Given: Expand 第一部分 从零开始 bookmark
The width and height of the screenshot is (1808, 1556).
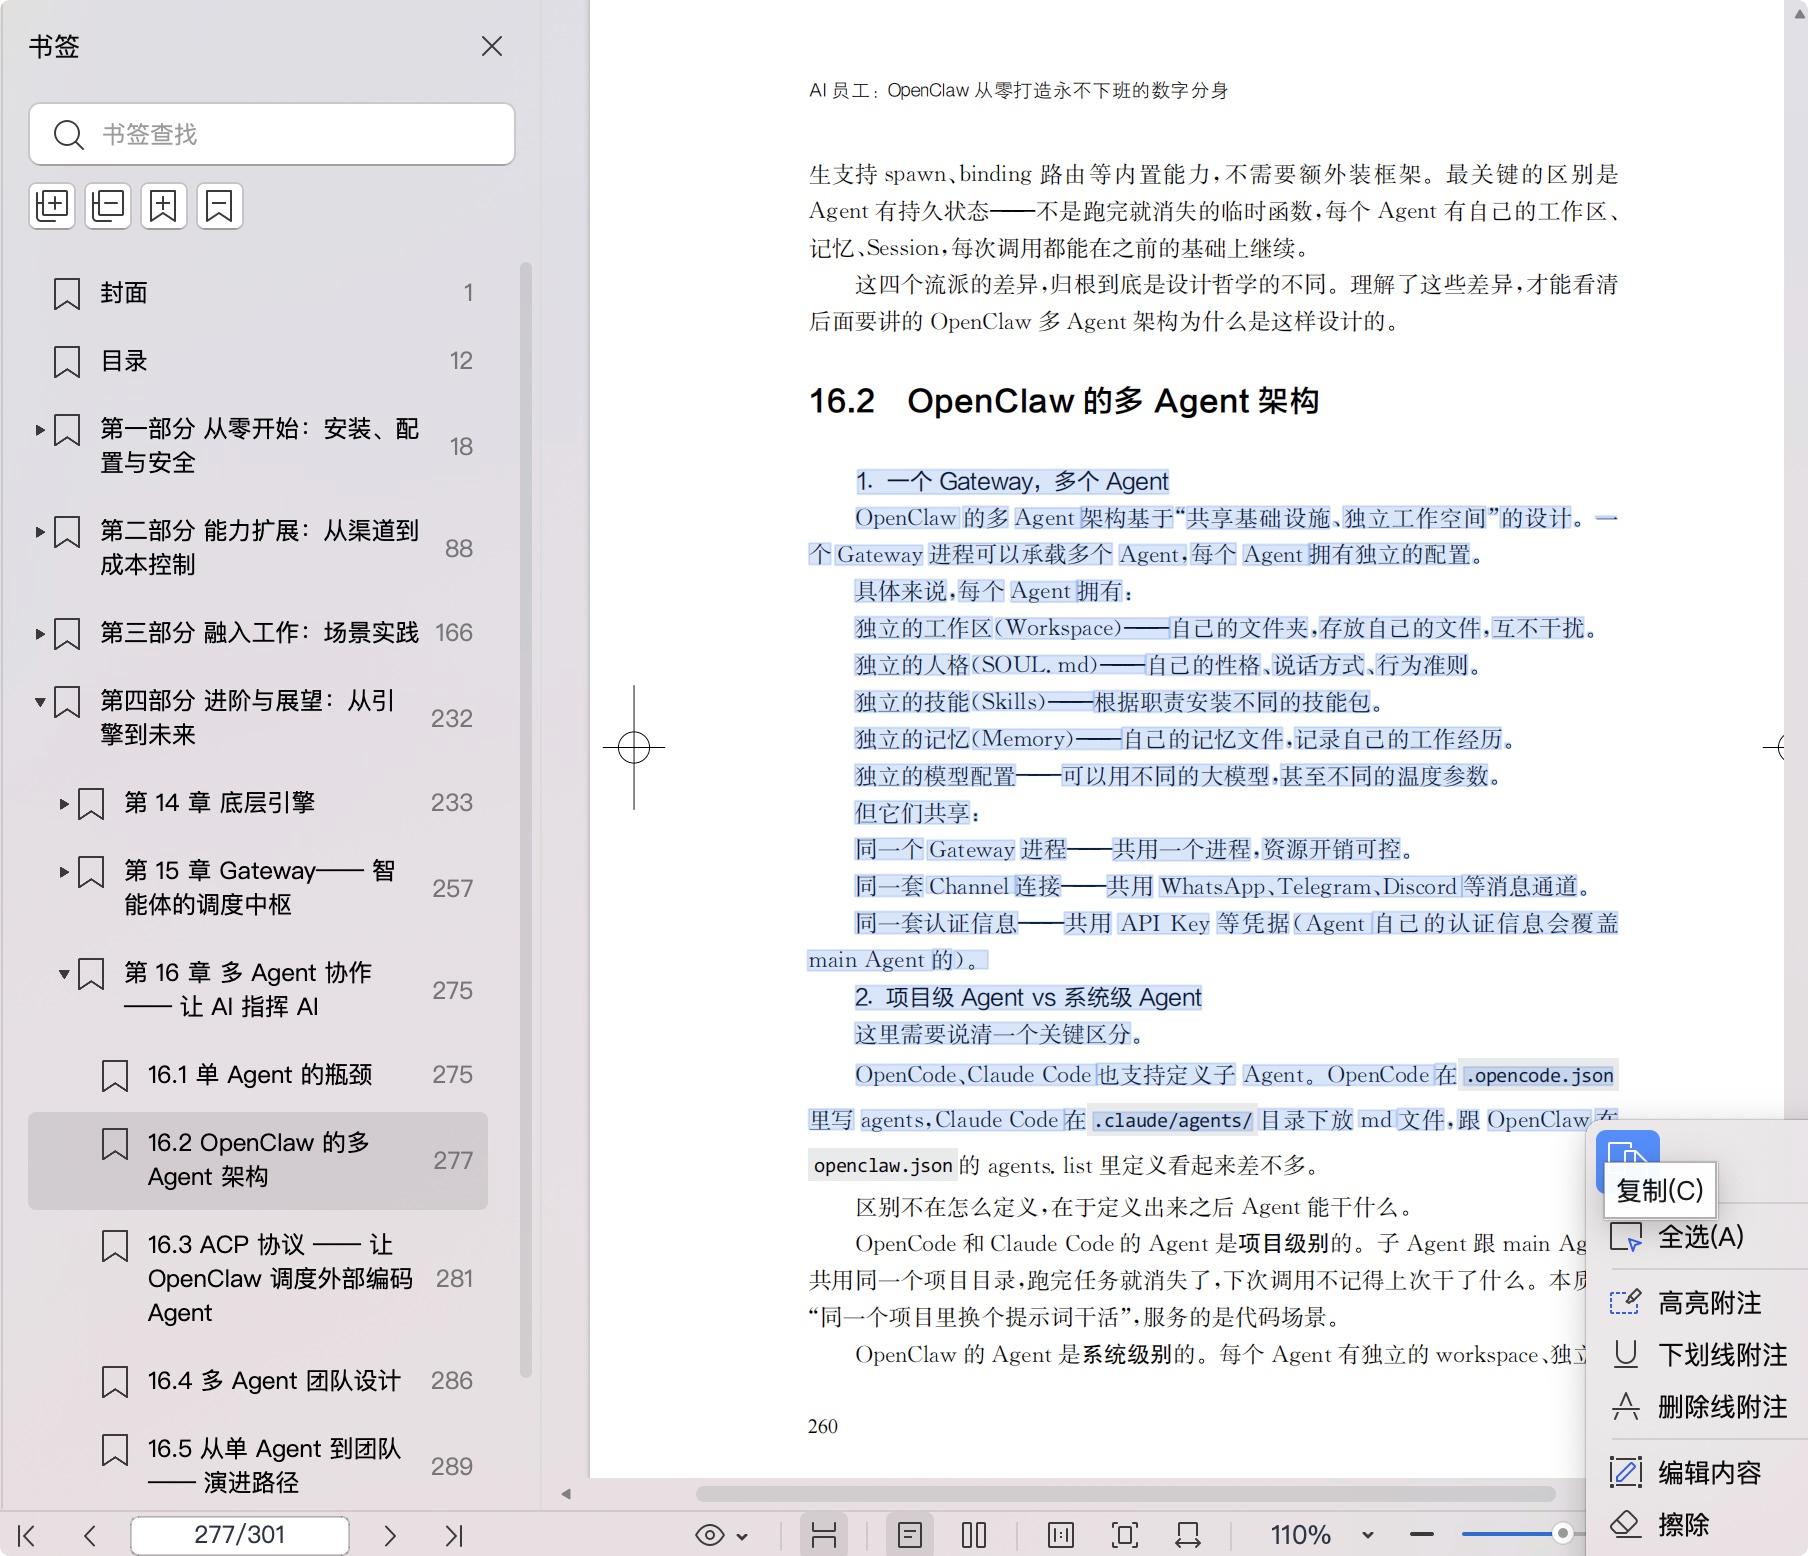Looking at the screenshot, I should 40,430.
